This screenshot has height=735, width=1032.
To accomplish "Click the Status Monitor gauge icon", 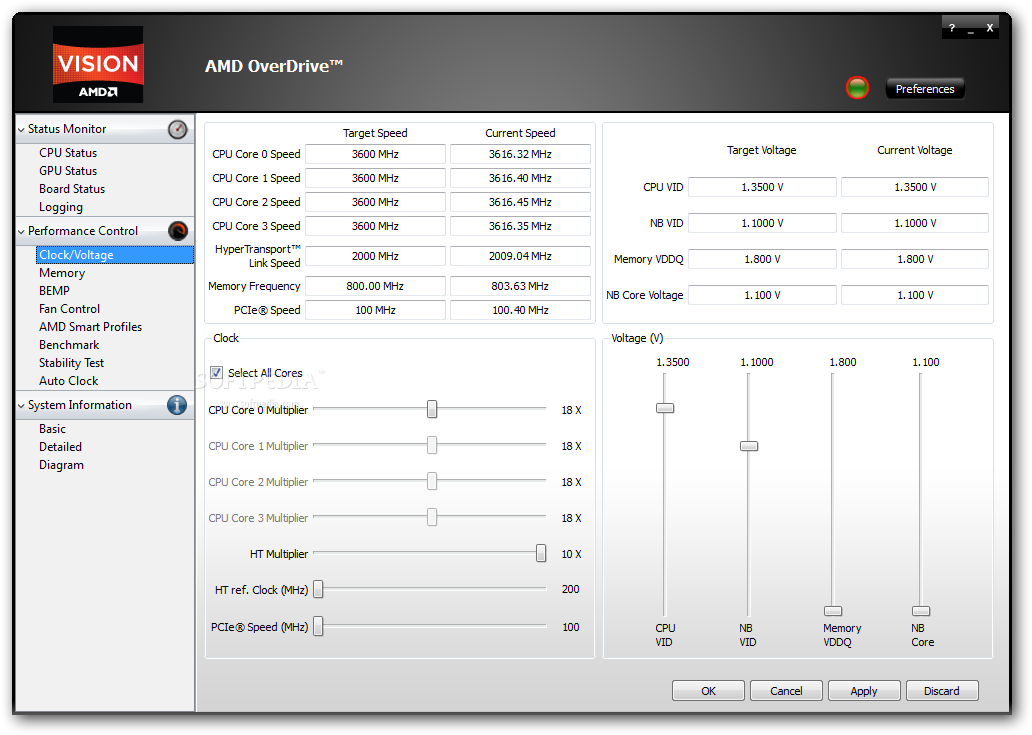I will pyautogui.click(x=177, y=129).
